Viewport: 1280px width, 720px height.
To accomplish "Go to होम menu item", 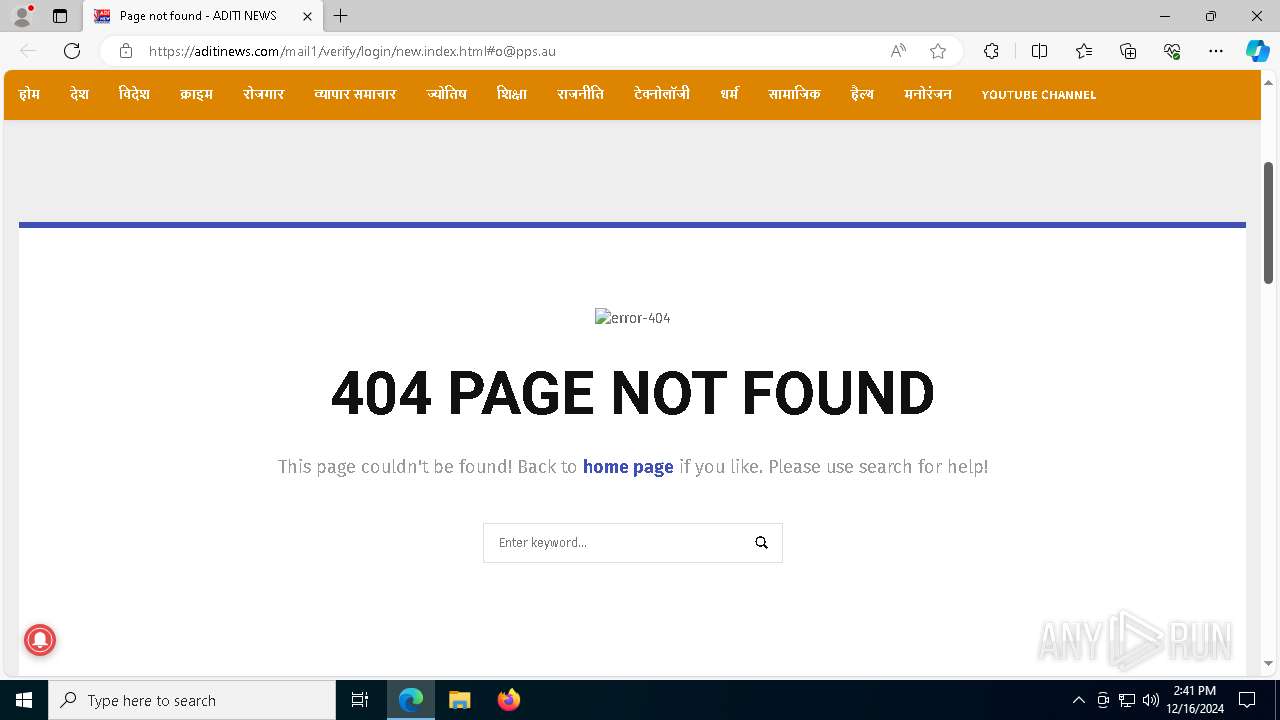I will [29, 94].
